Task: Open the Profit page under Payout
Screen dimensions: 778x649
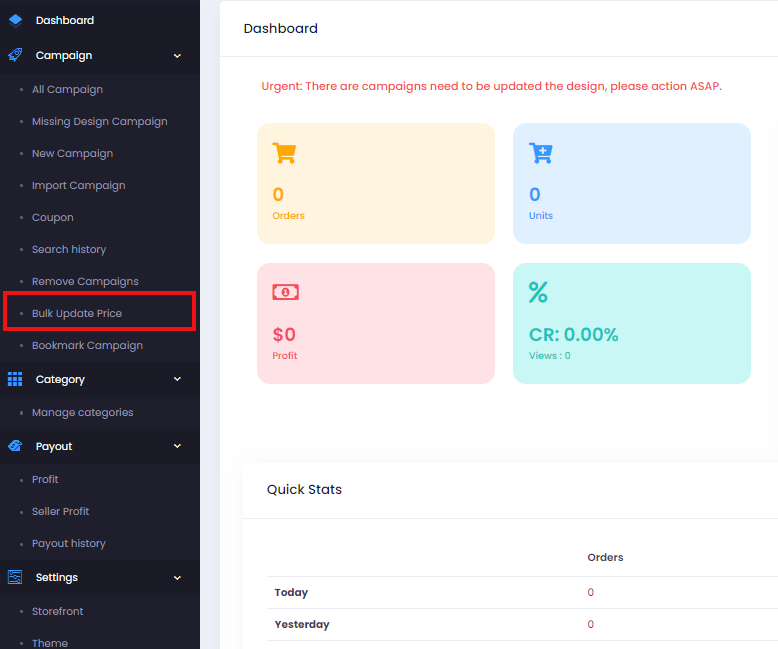Action: pyautogui.click(x=45, y=479)
